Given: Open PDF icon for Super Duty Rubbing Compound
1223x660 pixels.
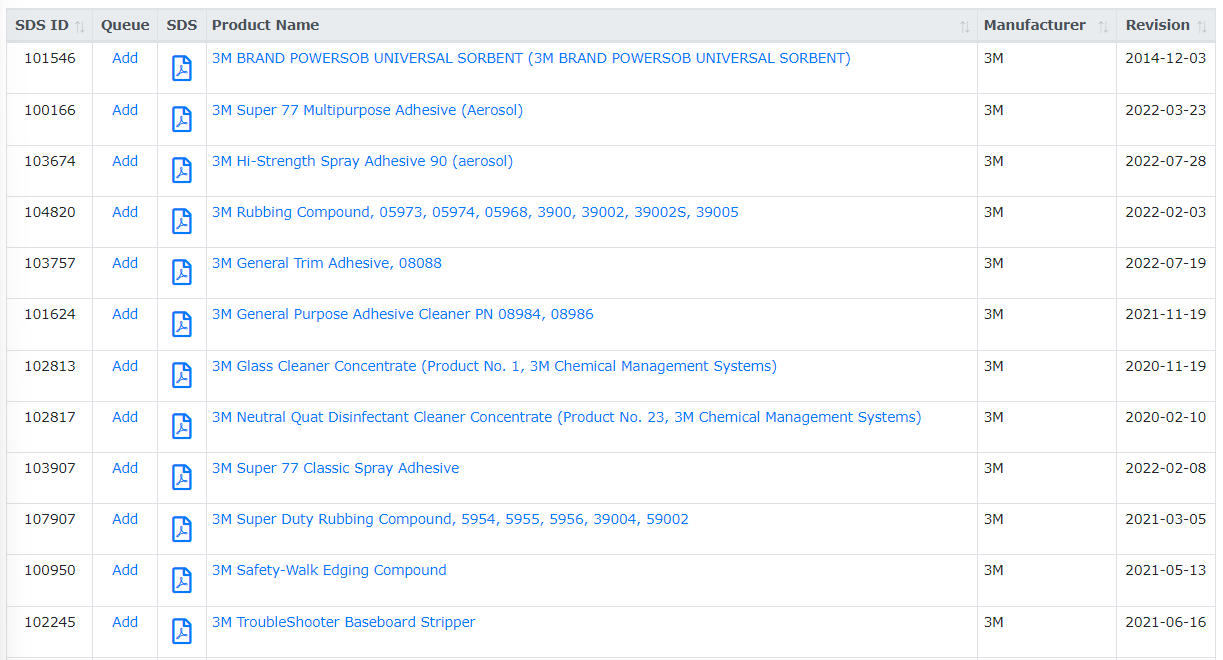Looking at the screenshot, I should pos(182,529).
